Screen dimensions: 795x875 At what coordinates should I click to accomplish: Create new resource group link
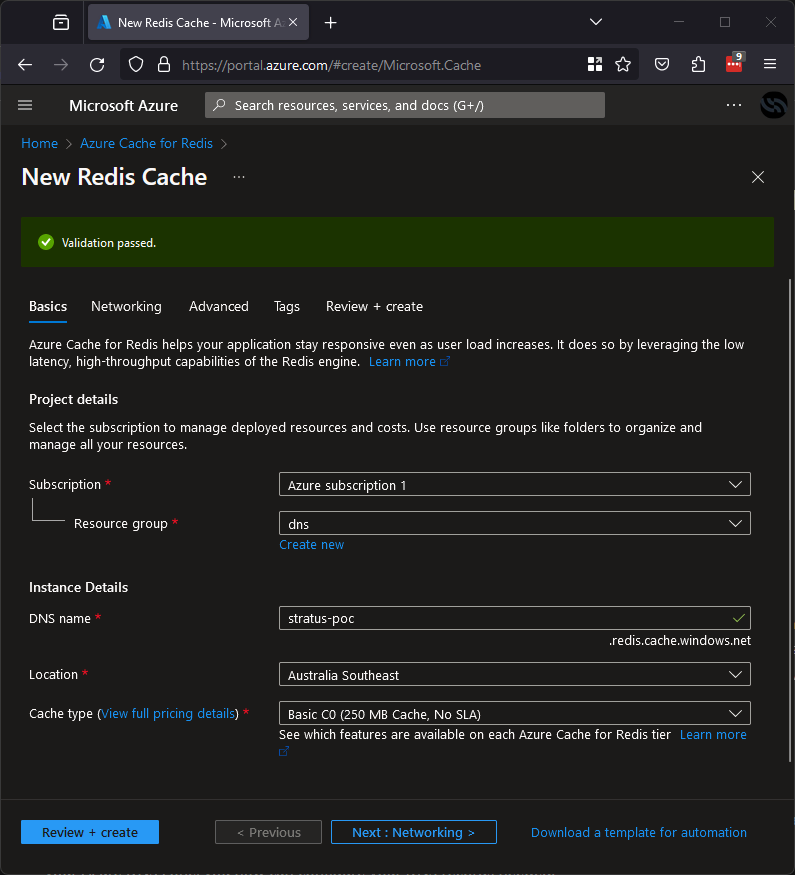pyautogui.click(x=311, y=545)
